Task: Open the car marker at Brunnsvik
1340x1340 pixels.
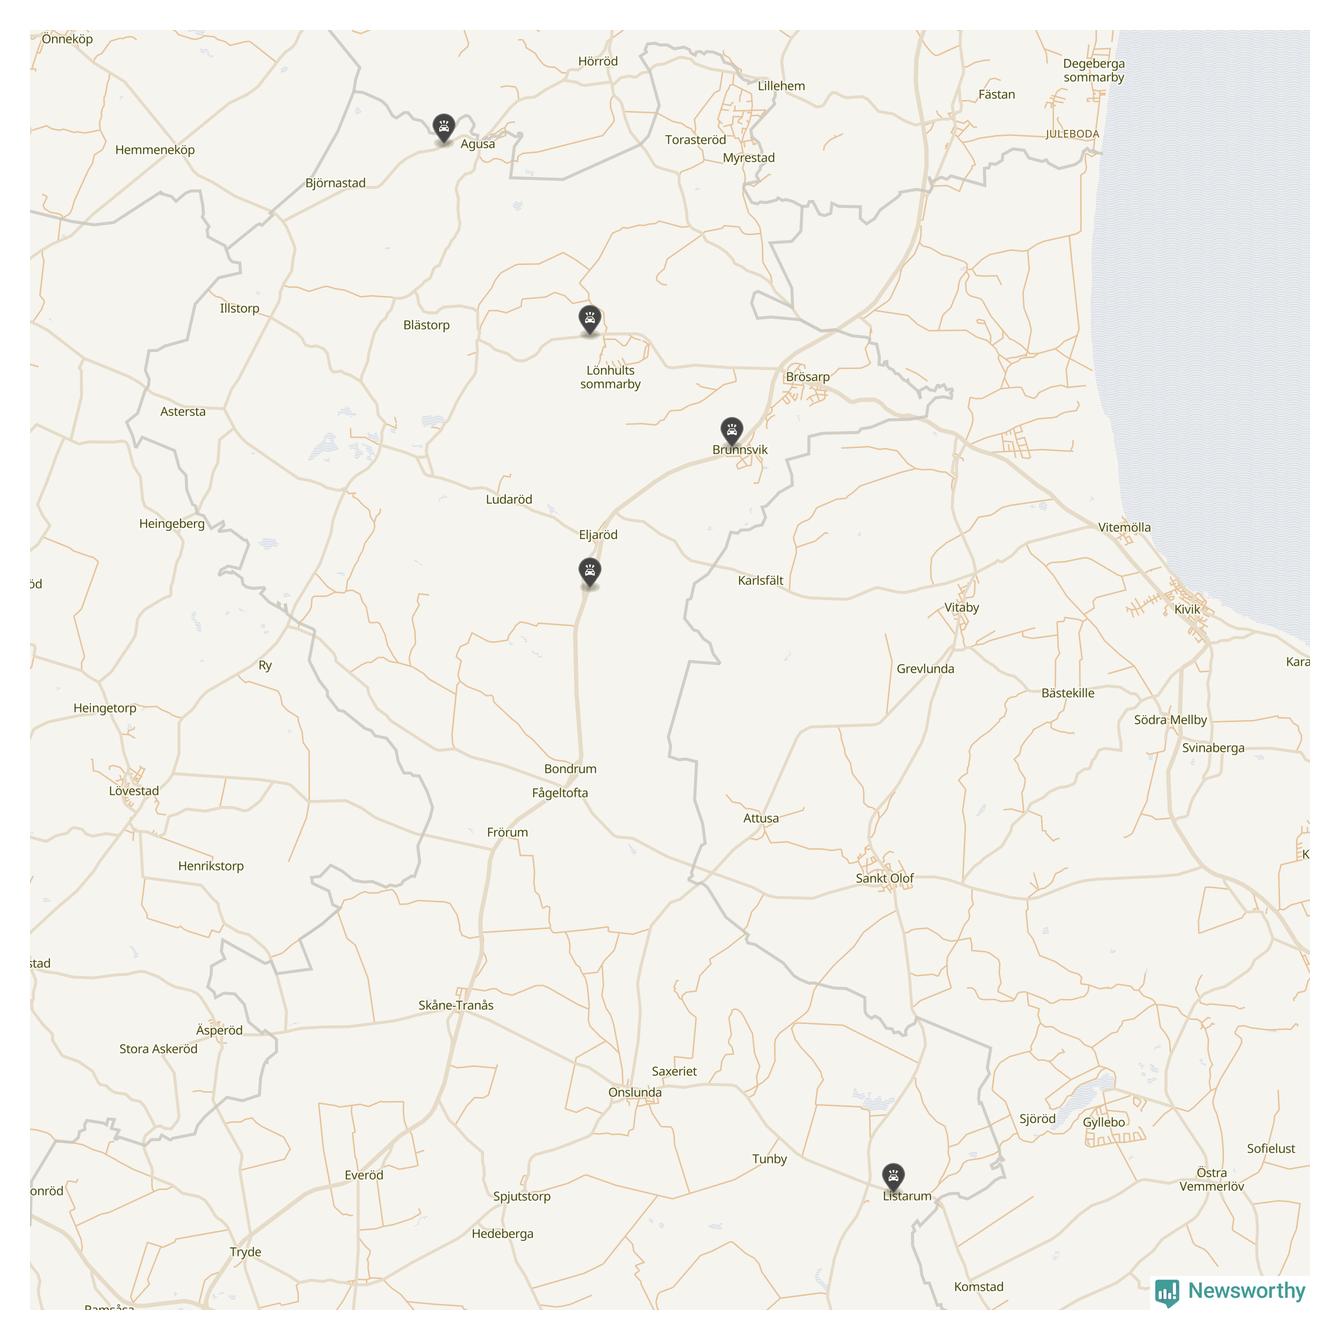Action: tap(732, 433)
